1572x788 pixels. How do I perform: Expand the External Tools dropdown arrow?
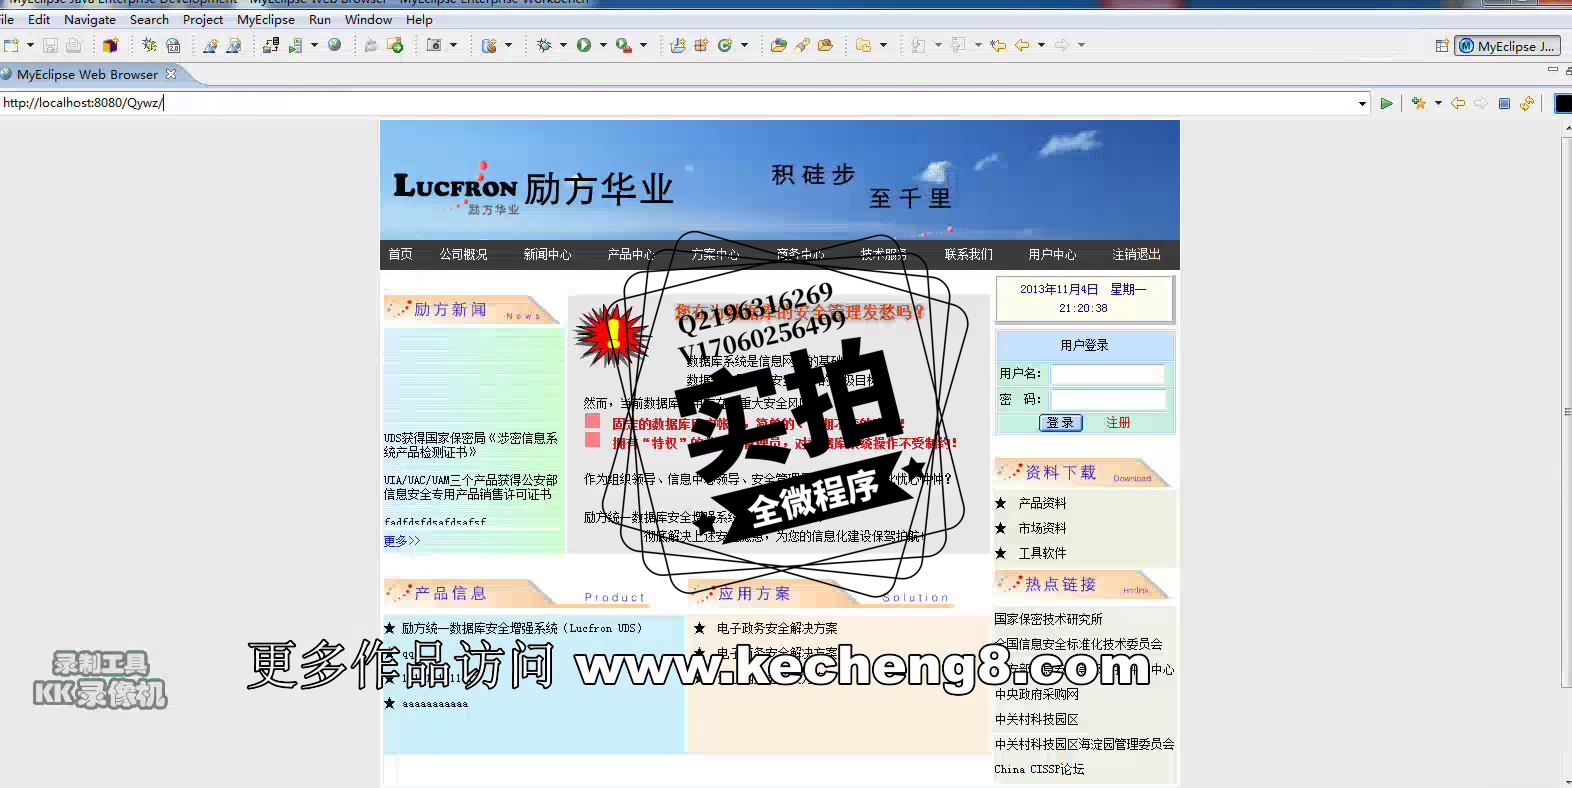click(643, 45)
